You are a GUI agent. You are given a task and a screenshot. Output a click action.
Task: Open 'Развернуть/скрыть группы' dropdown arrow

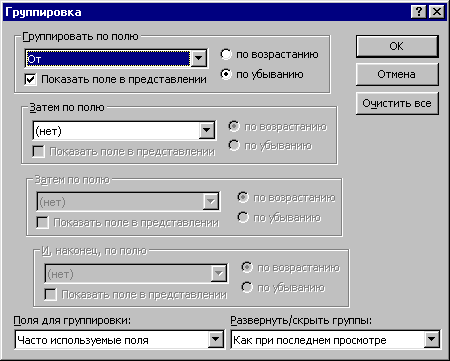click(x=432, y=340)
